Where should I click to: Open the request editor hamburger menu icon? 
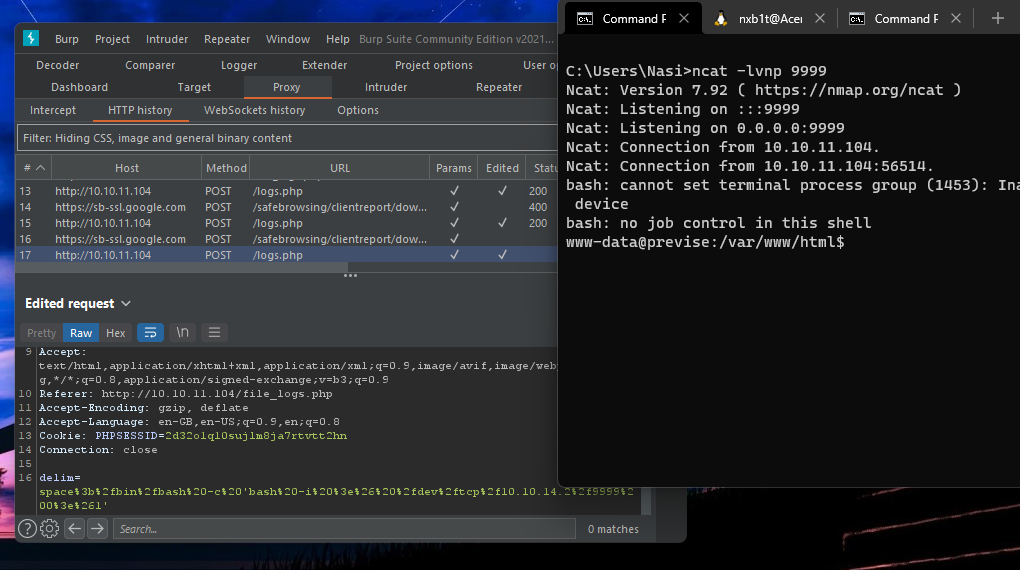coord(214,333)
